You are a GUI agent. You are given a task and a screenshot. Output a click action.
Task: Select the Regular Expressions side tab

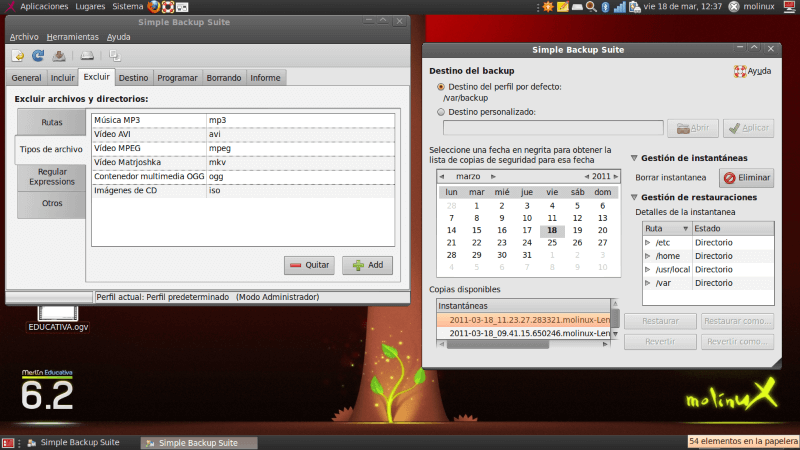52,177
